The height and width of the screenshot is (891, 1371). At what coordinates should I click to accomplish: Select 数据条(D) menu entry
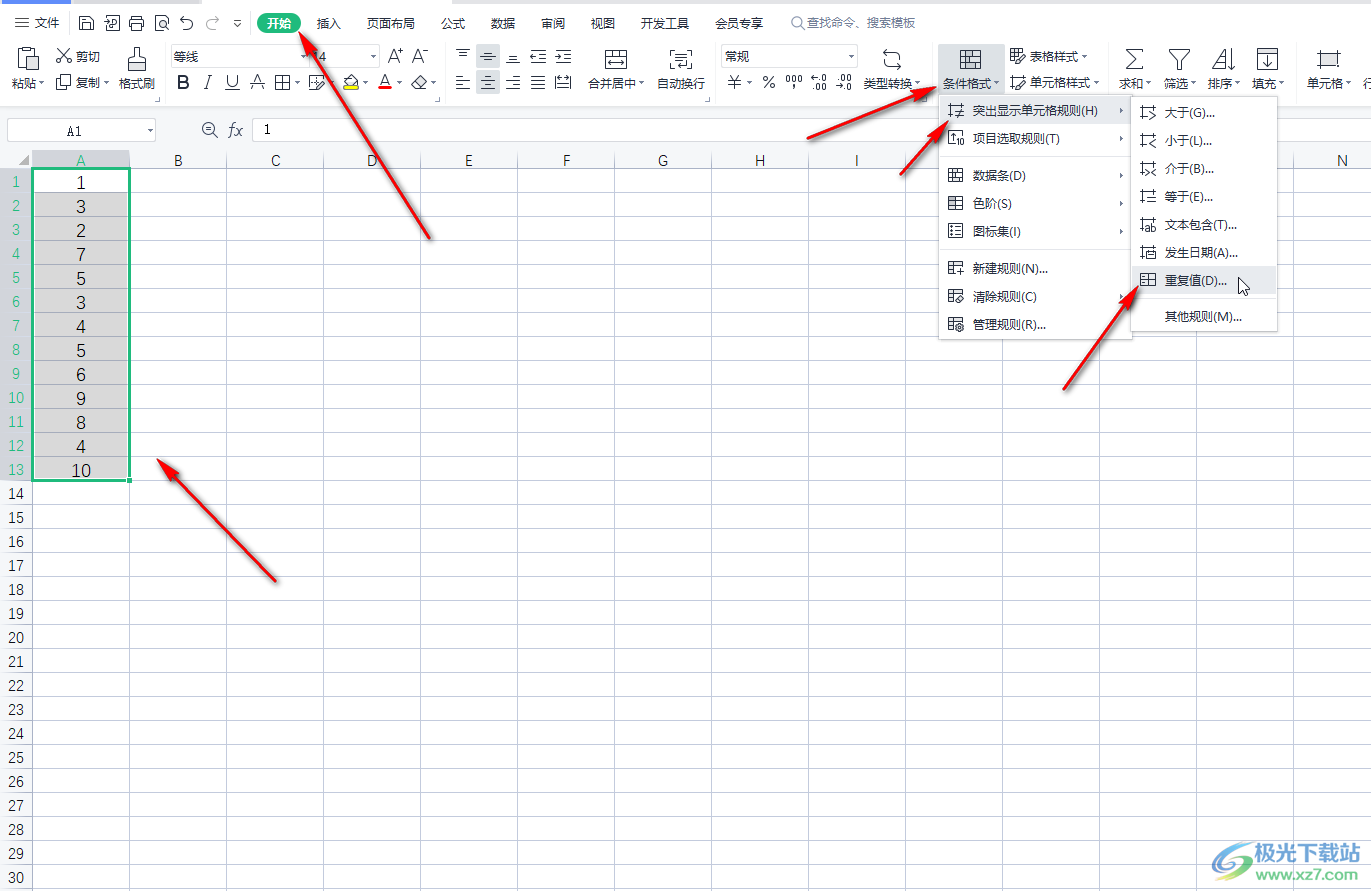point(1035,176)
